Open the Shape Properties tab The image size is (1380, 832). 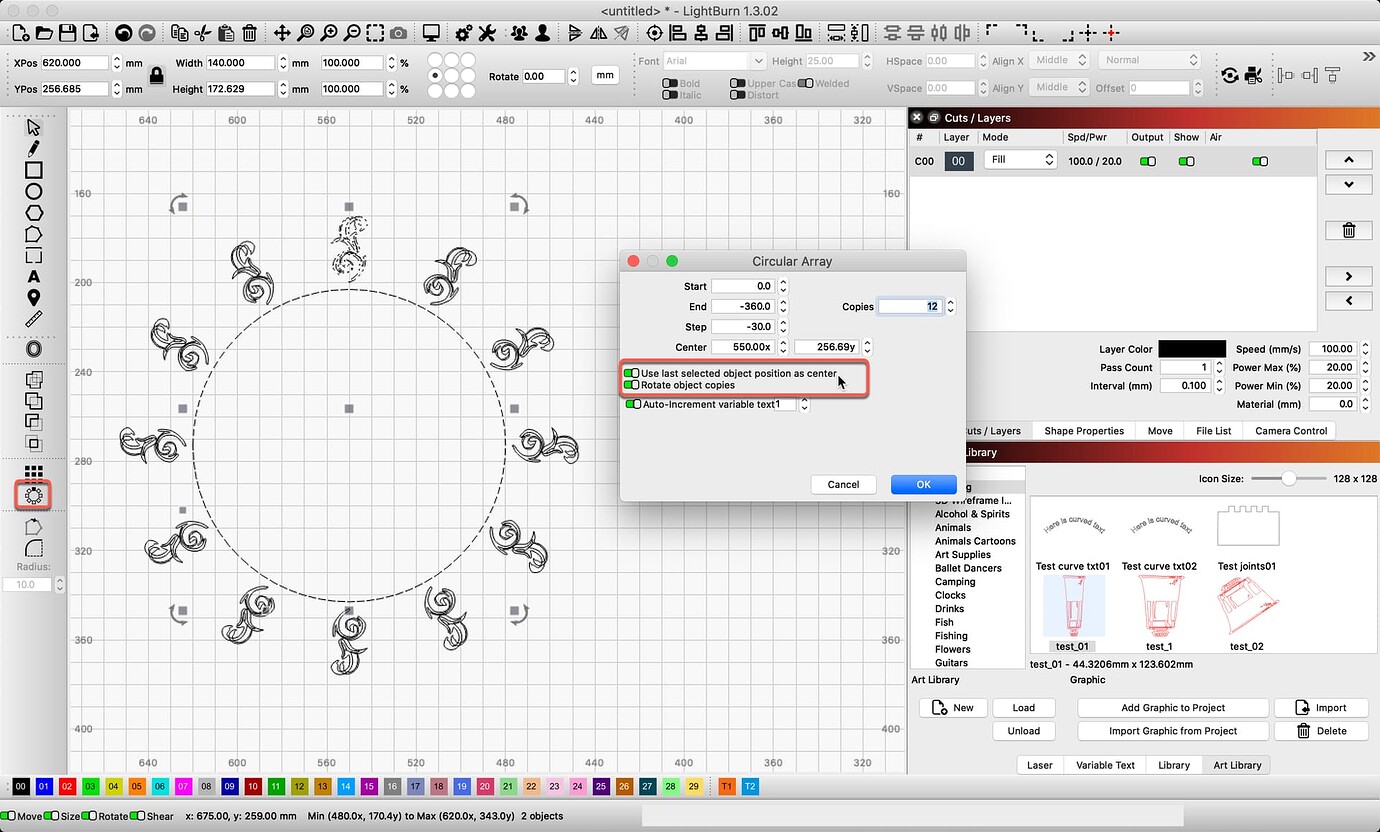(1083, 430)
